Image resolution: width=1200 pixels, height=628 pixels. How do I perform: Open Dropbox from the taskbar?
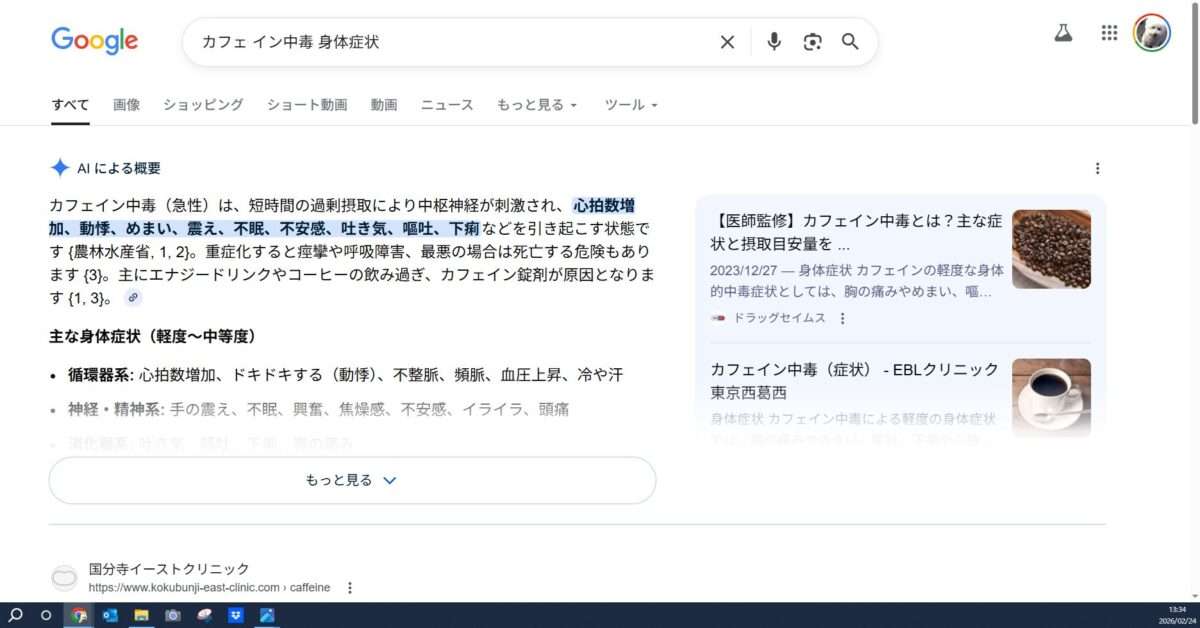pyautogui.click(x=236, y=615)
